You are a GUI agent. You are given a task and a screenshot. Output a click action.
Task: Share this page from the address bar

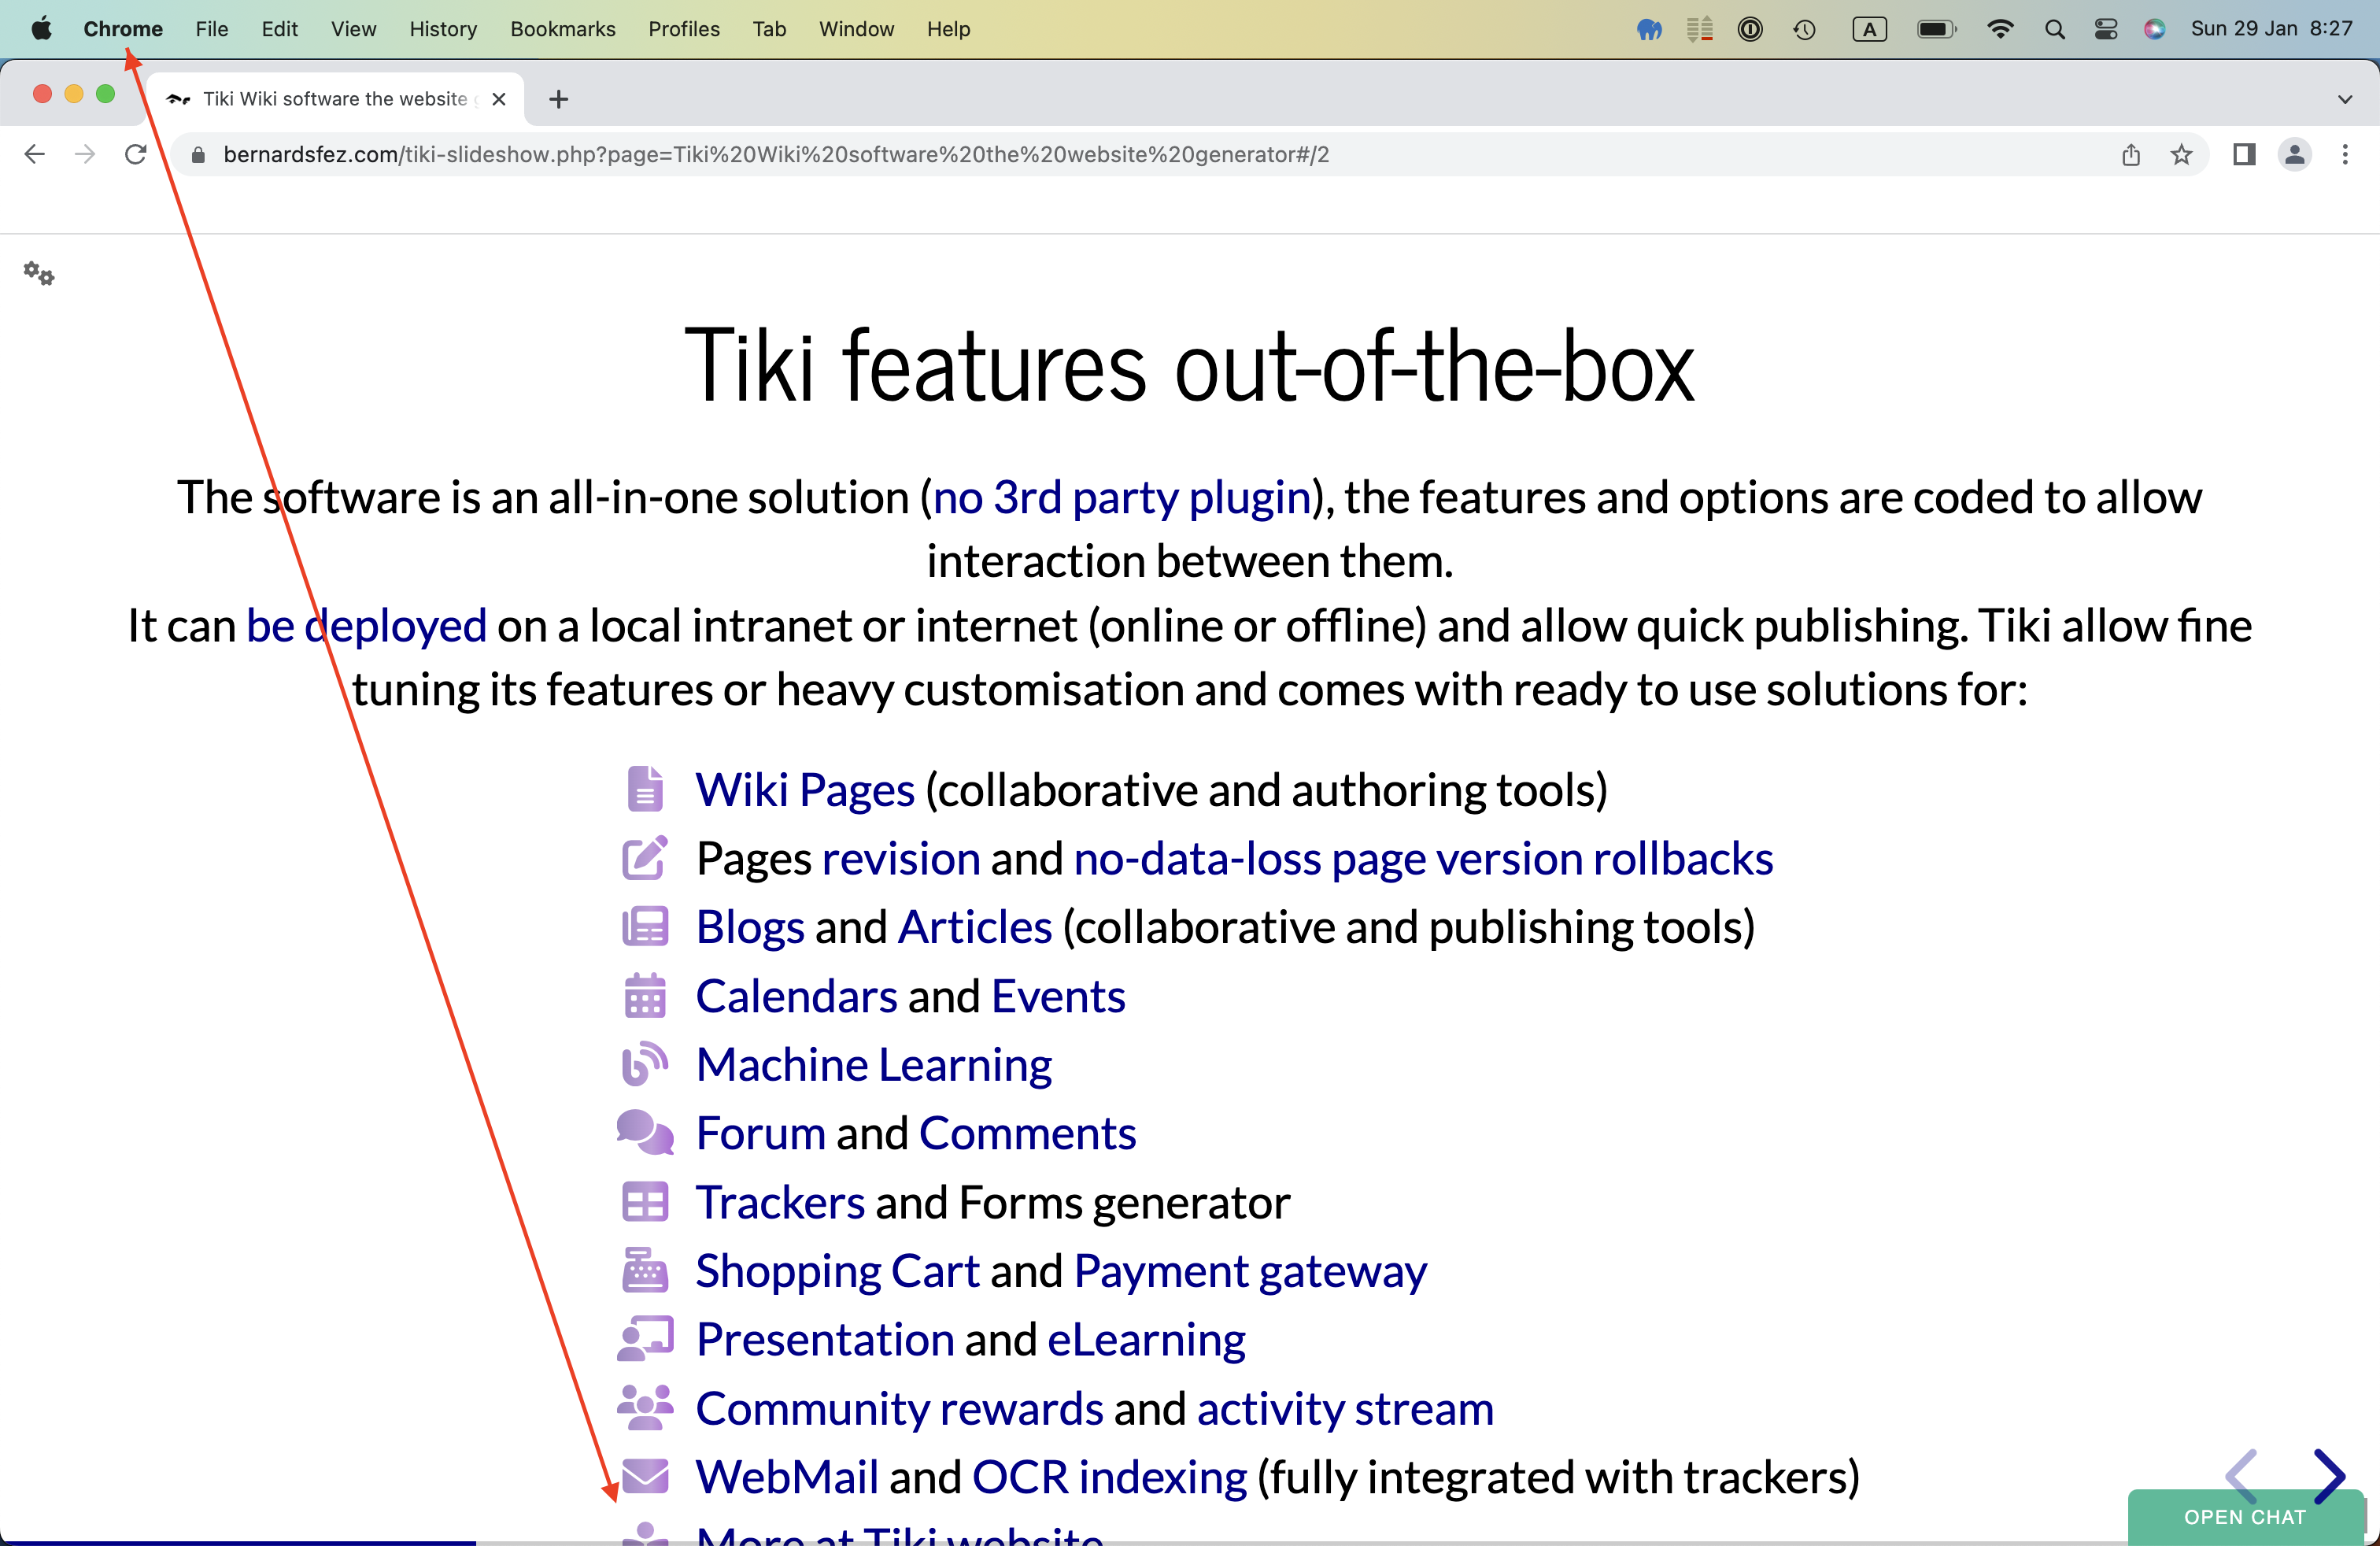click(2131, 155)
